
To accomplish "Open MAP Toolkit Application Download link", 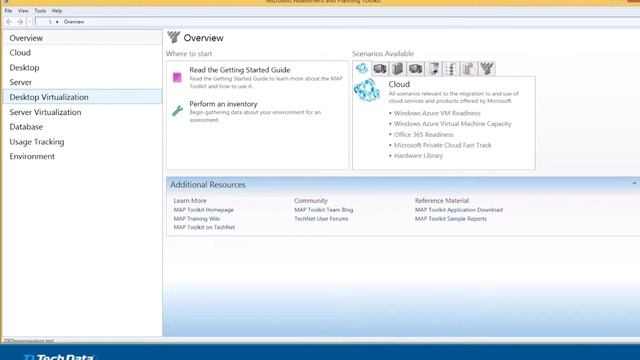I will 459,210.
